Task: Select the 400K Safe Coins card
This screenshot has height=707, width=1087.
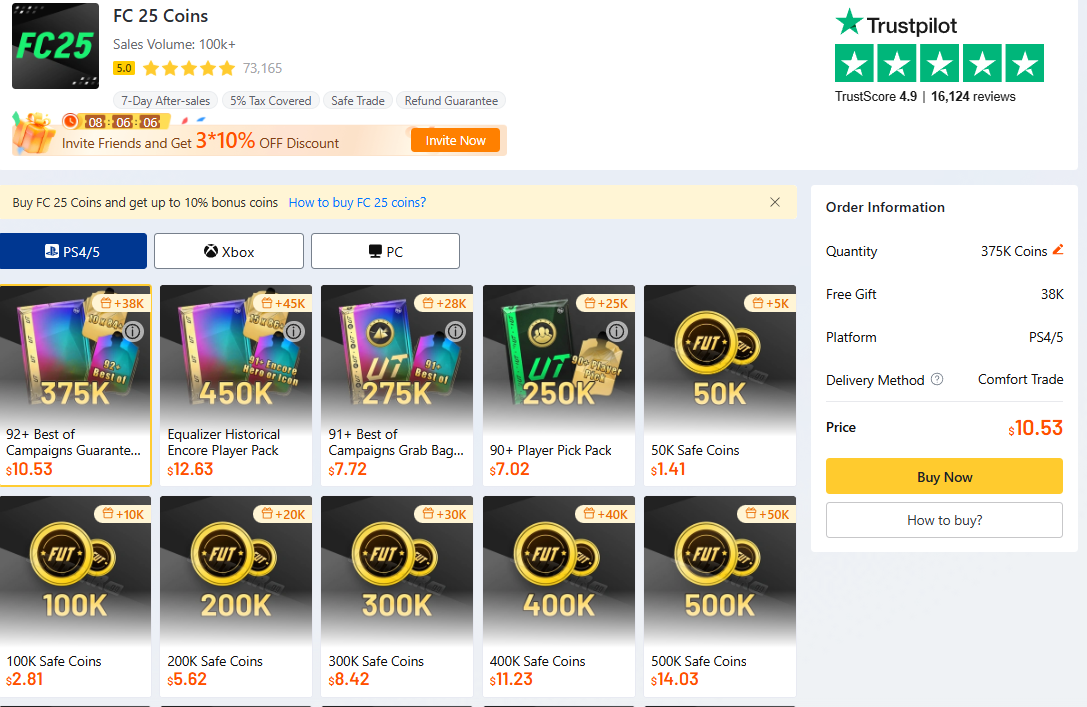Action: 559,596
